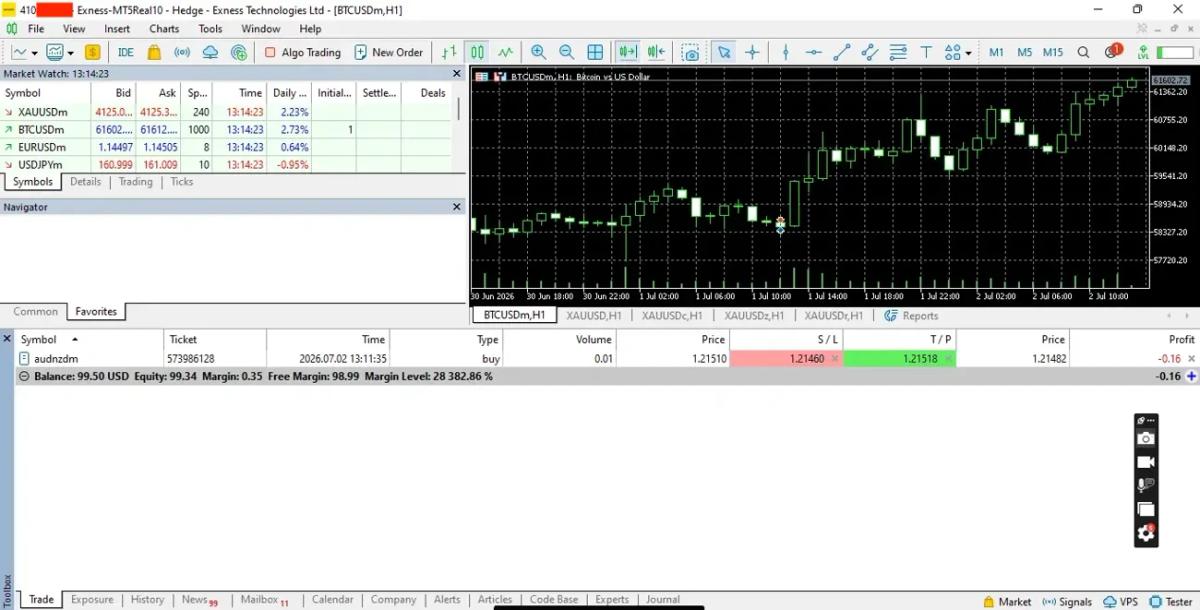Select the trendline drawing tool
Image resolution: width=1200 pixels, height=610 pixels.
[842, 52]
